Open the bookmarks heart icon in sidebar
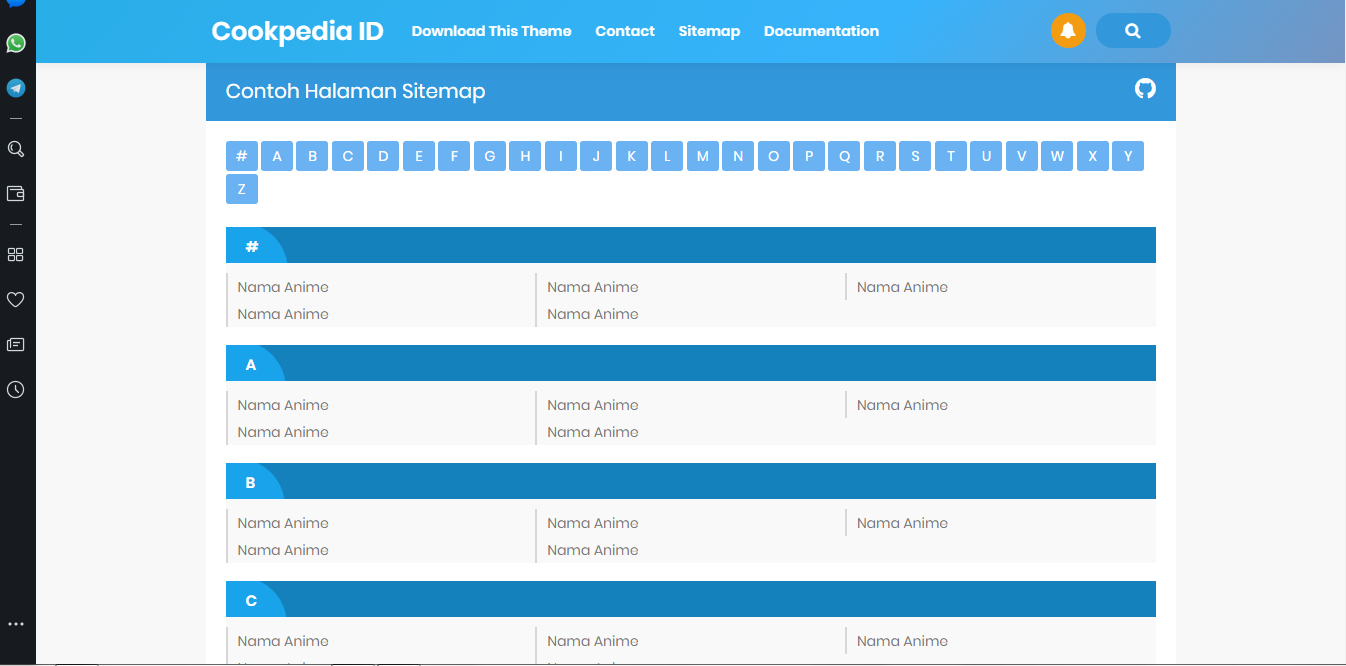The height and width of the screenshot is (666, 1346). coord(15,299)
